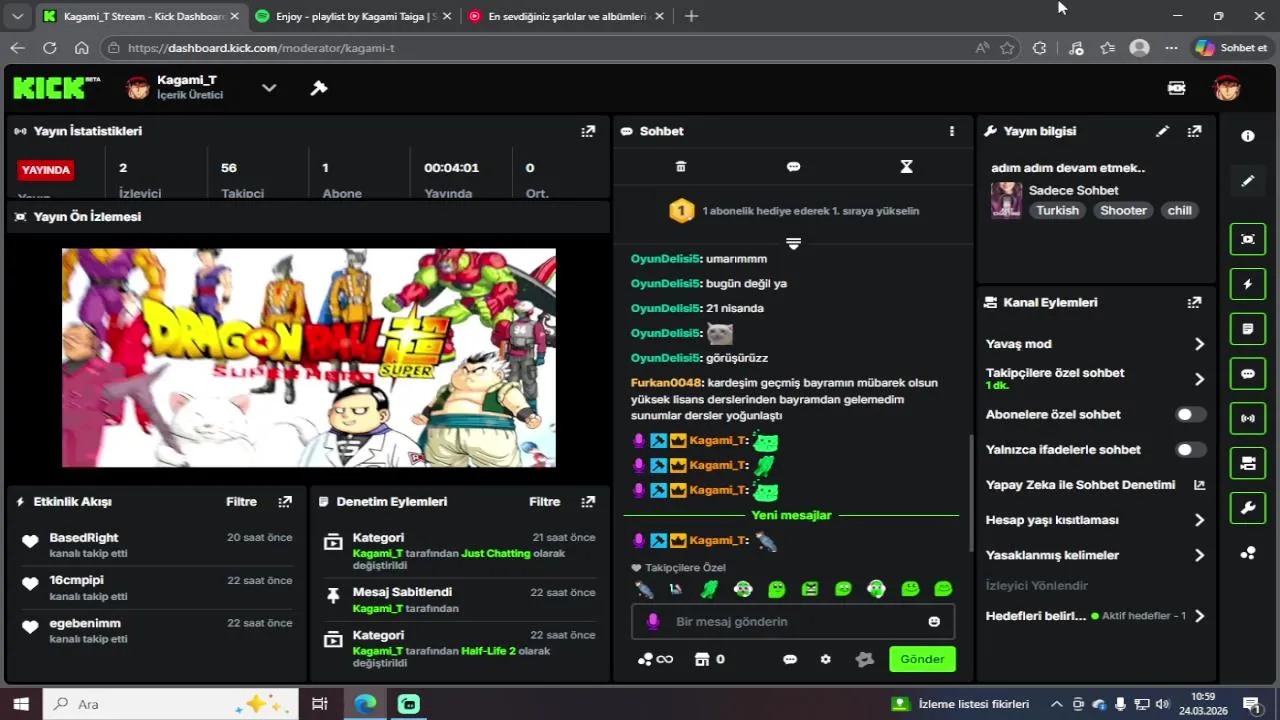Collapse the gift leaderboard banner handle
The image size is (1280, 720).
pyautogui.click(x=793, y=243)
